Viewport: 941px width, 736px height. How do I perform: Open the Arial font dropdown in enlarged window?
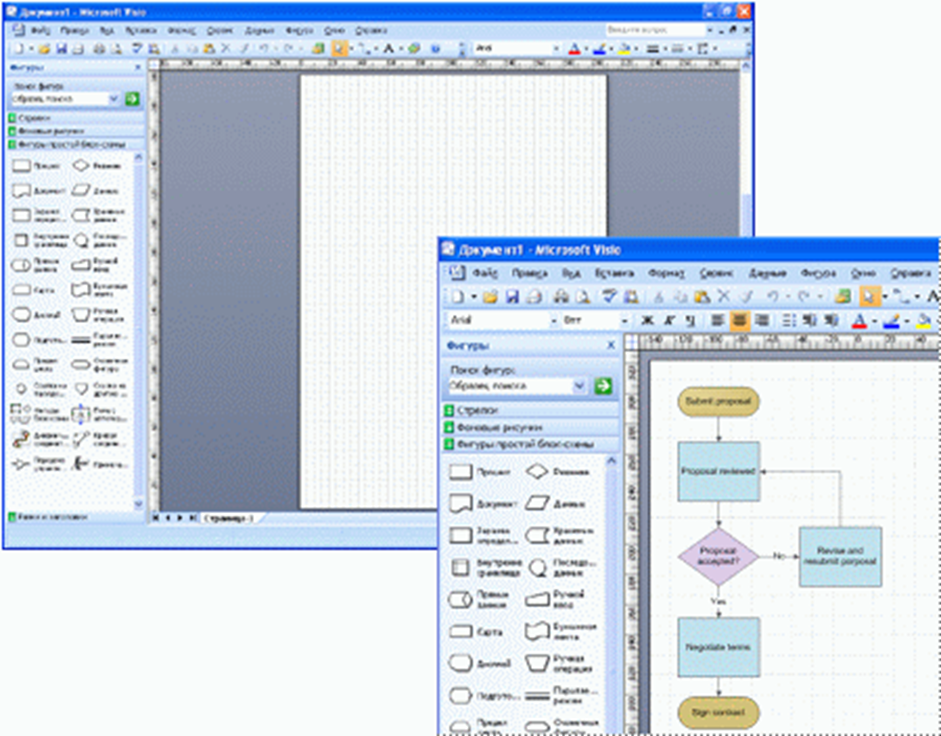(554, 321)
